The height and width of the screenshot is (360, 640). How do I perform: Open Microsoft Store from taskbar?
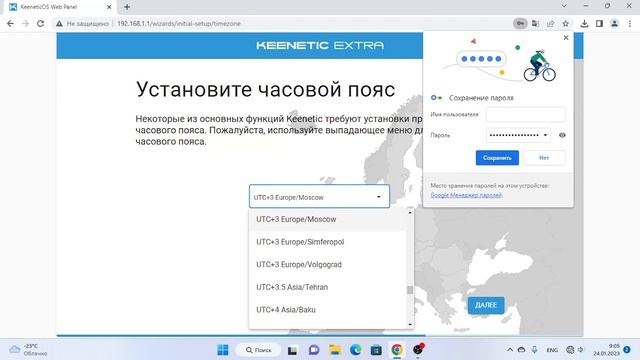pos(376,350)
